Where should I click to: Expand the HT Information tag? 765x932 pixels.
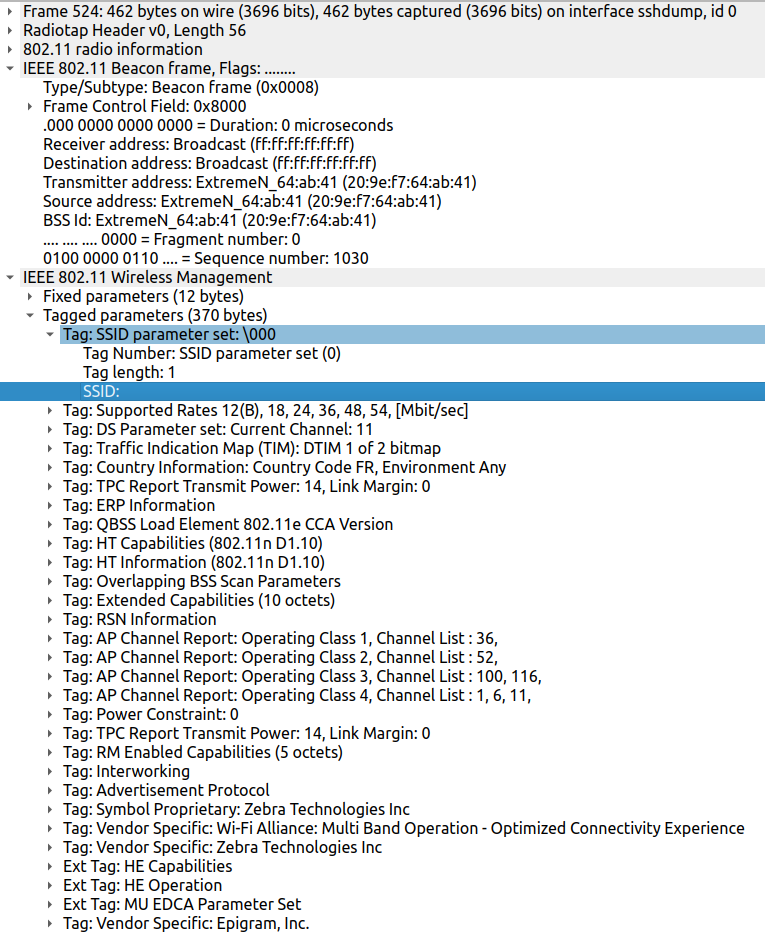pos(50,563)
